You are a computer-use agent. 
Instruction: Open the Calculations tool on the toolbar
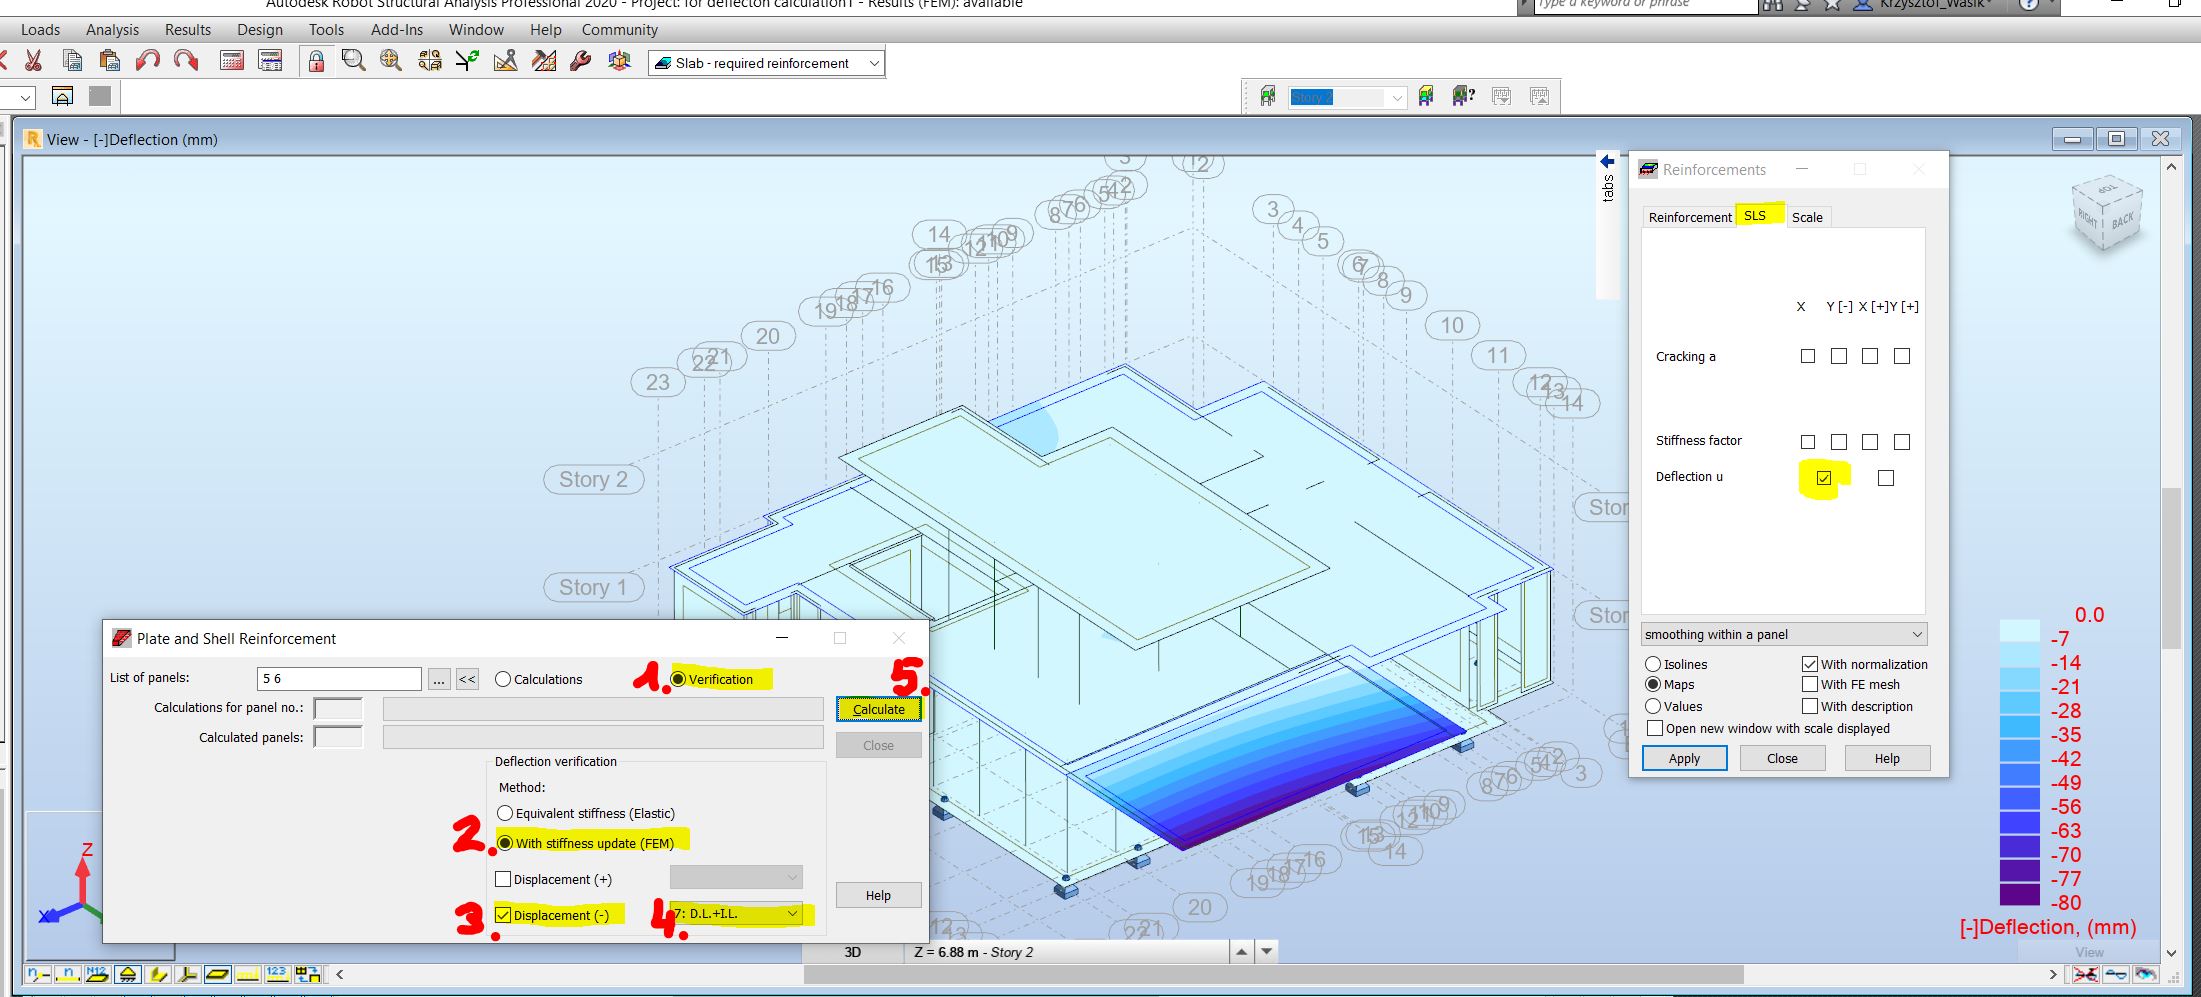pos(232,60)
